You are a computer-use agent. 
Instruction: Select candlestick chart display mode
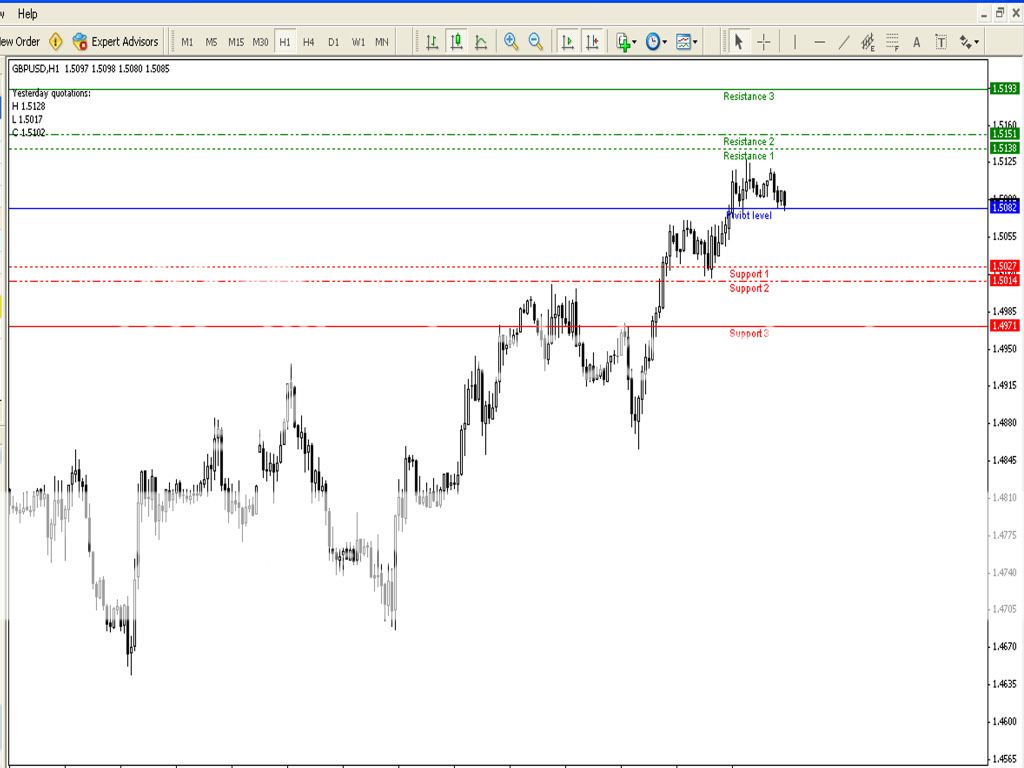pyautogui.click(x=456, y=42)
